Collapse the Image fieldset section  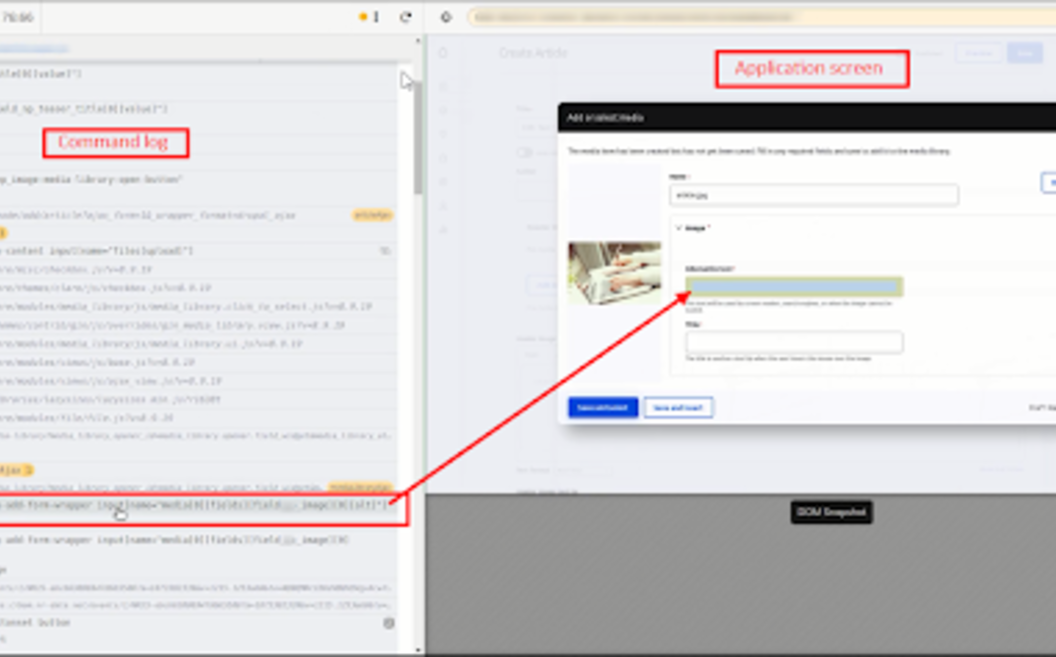[x=680, y=228]
